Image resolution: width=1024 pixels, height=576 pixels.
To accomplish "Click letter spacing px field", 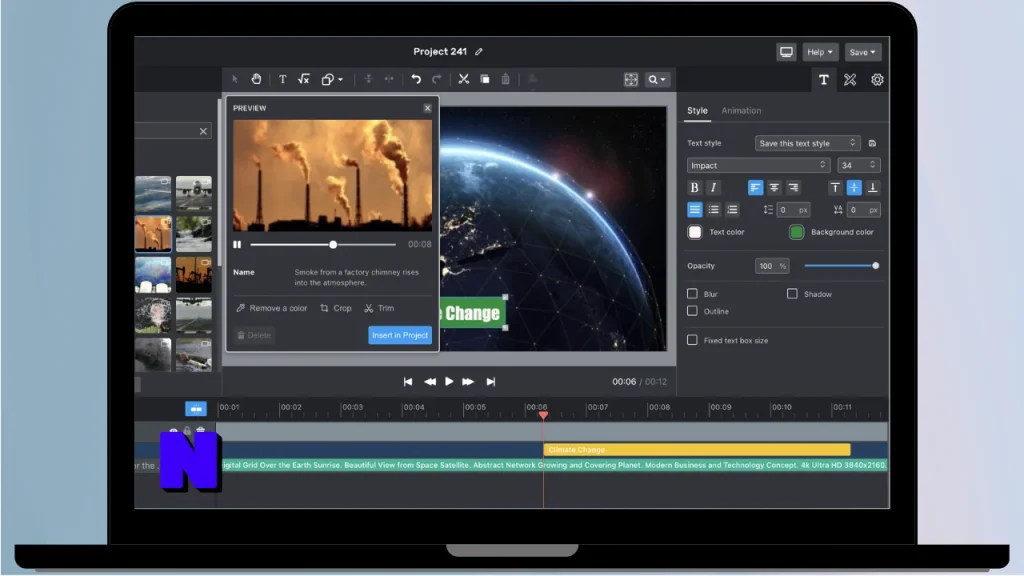I will [863, 210].
